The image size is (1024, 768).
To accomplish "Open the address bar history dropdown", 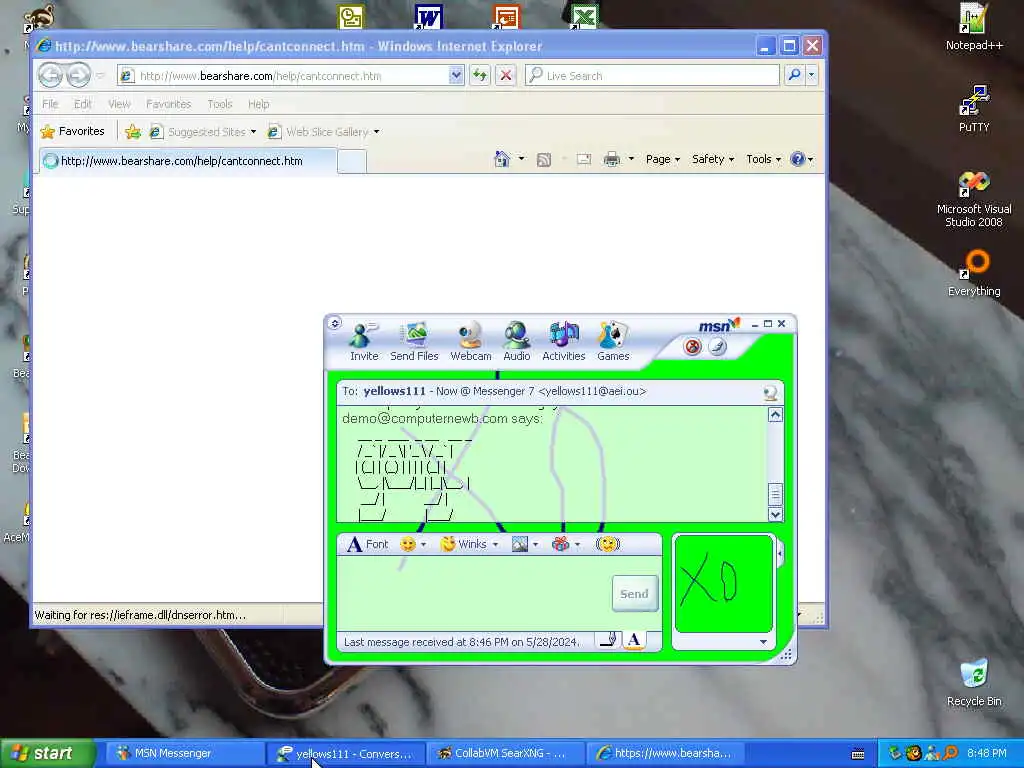I will (456, 76).
